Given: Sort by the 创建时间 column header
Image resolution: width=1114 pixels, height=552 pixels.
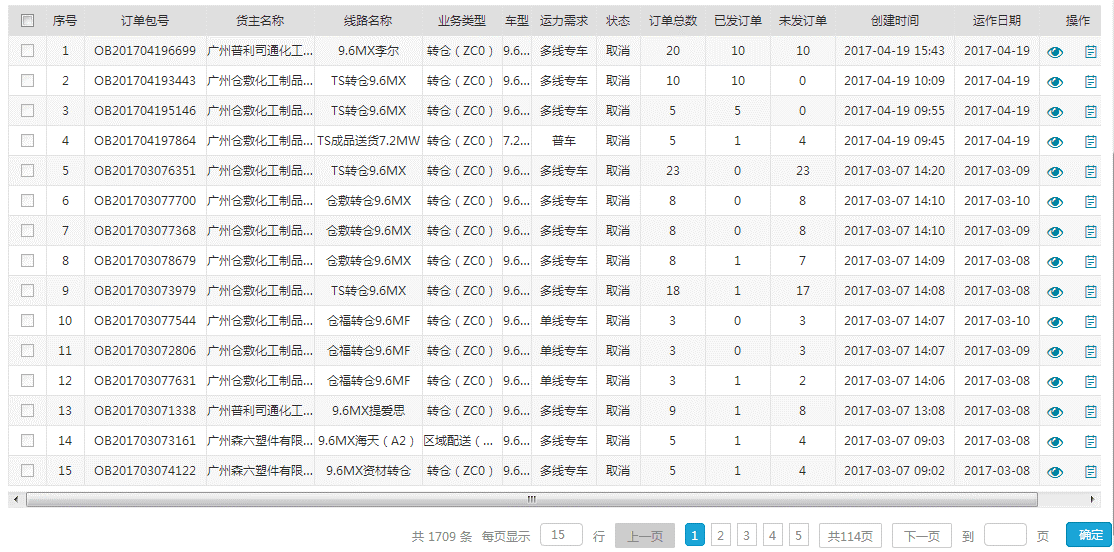Looking at the screenshot, I should (894, 20).
